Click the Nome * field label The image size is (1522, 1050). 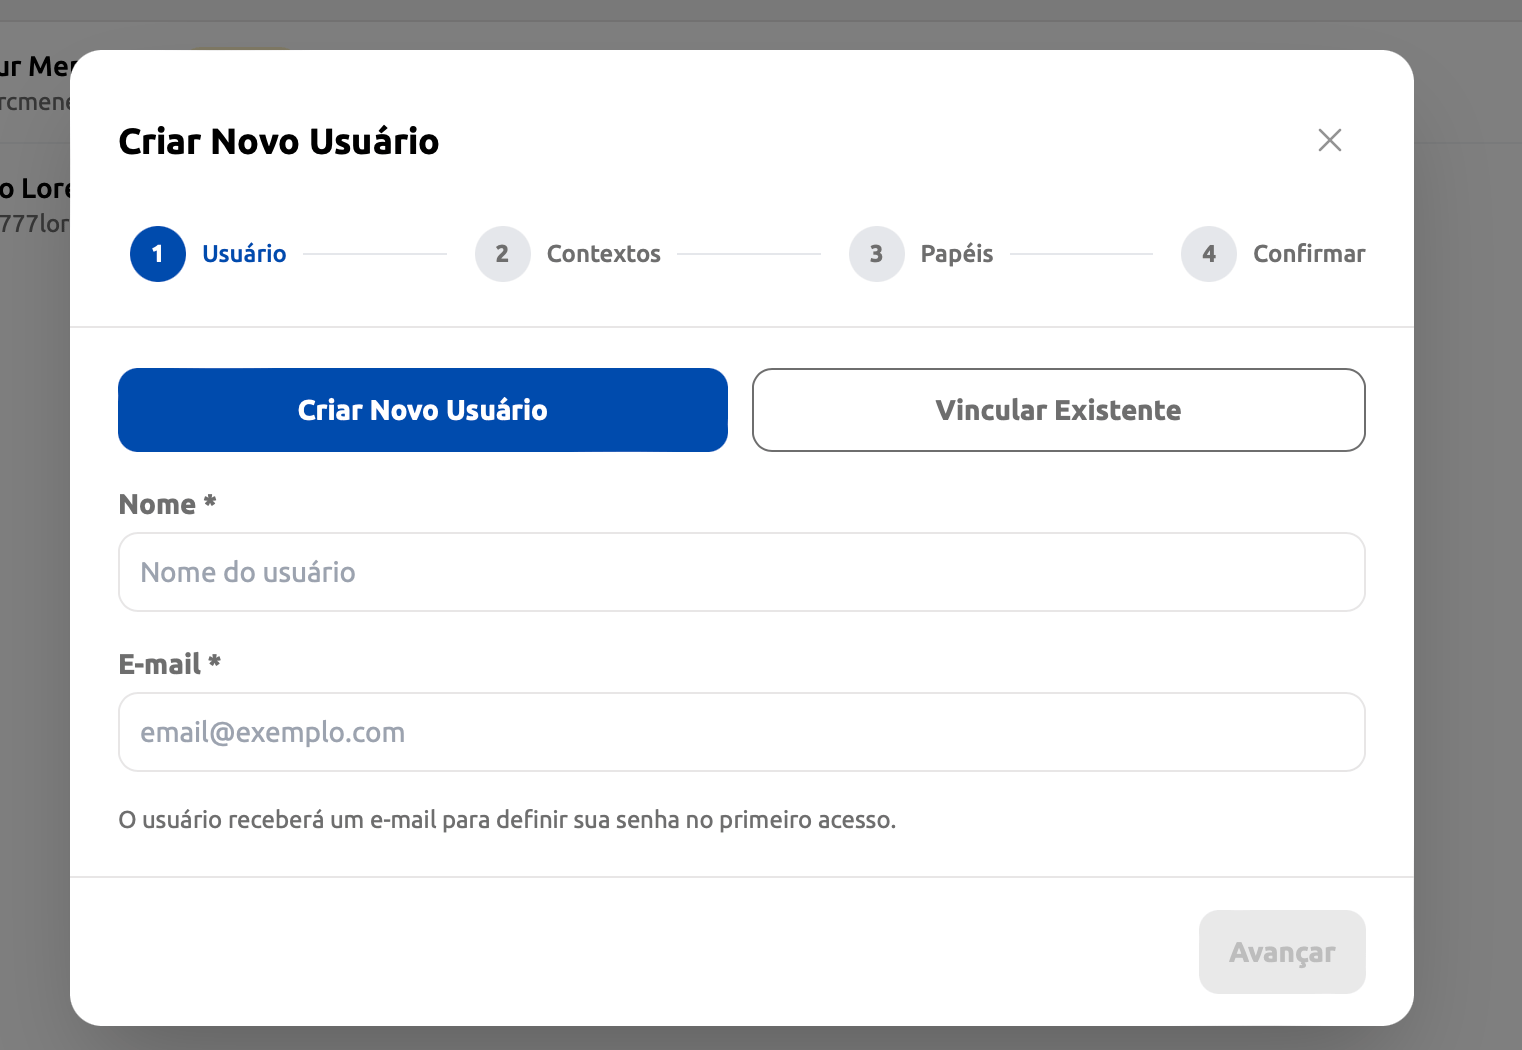pos(167,504)
